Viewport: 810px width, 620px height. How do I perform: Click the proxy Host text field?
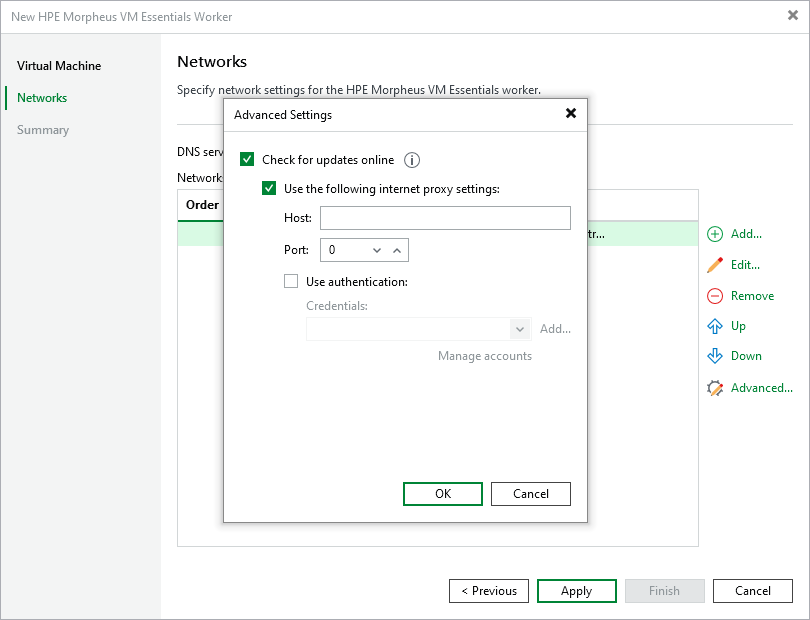click(x=445, y=218)
